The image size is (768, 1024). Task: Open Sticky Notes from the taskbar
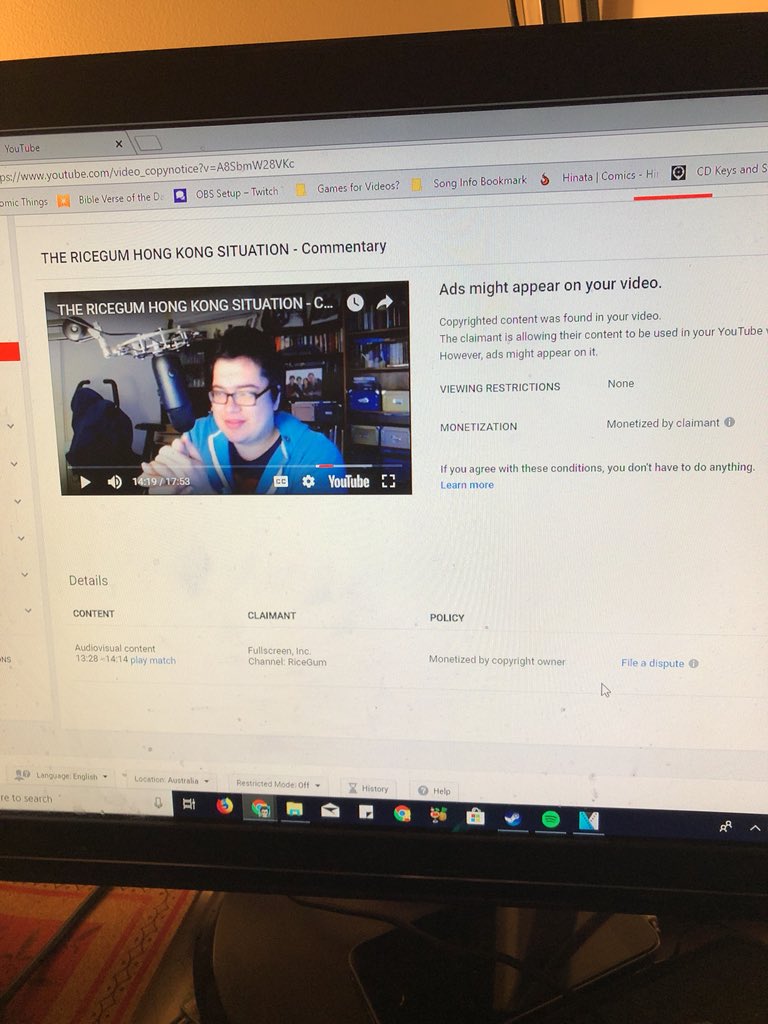click(x=366, y=812)
